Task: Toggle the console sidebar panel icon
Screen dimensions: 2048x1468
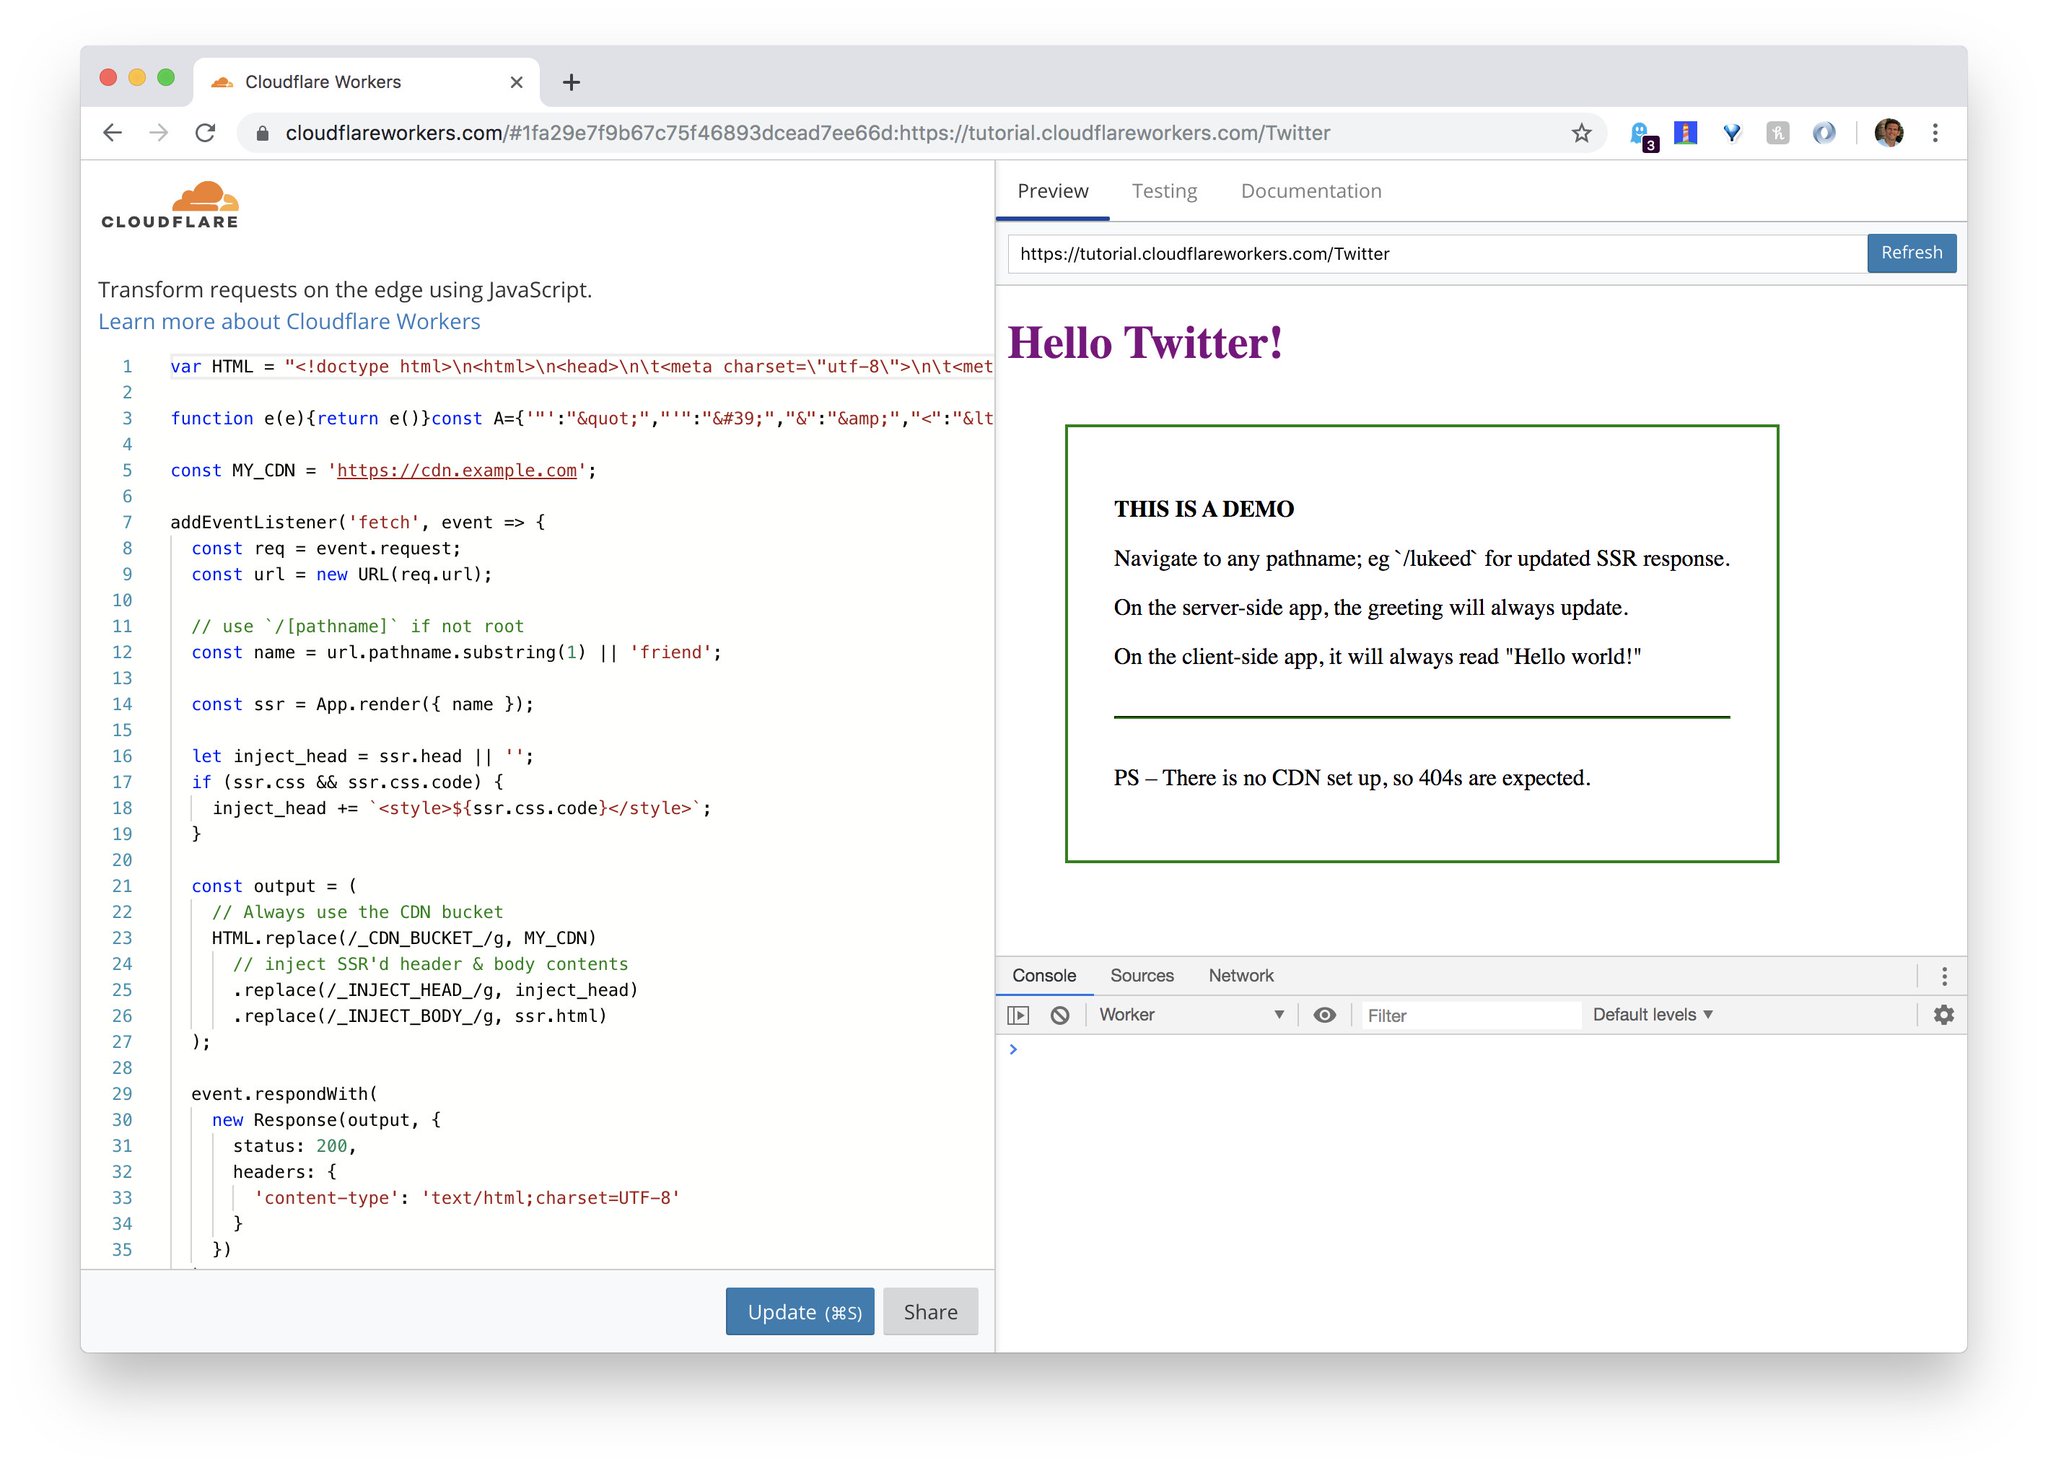Action: pyautogui.click(x=1018, y=1015)
